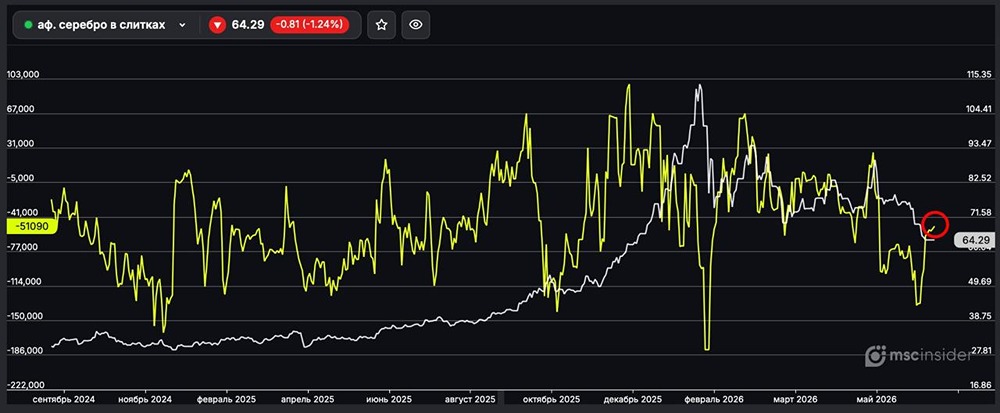Add the chart to favorites with the star icon
The height and width of the screenshot is (413, 1000).
381,25
